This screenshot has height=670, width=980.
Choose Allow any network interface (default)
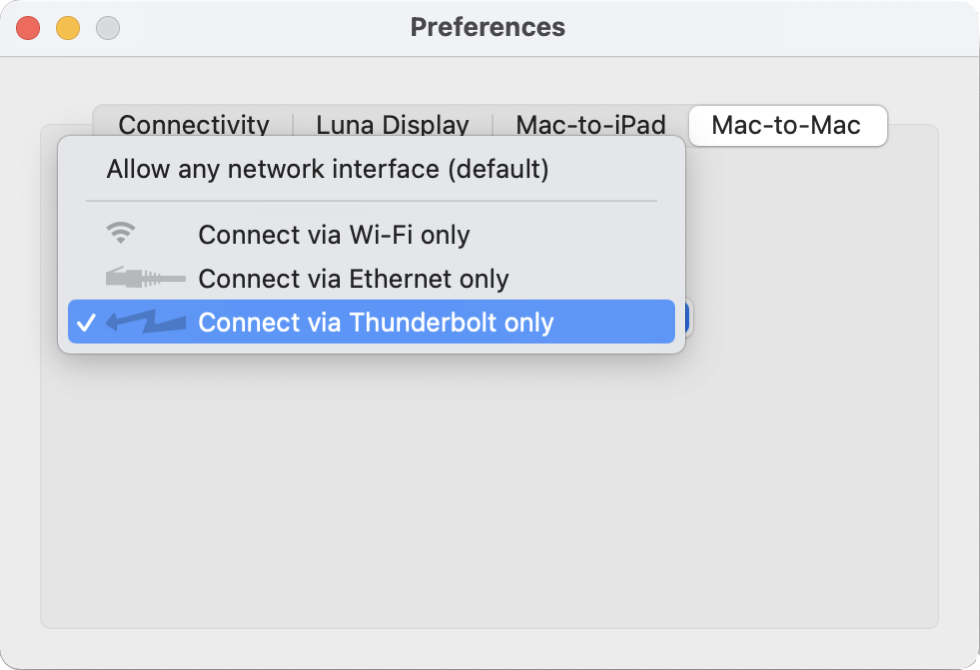(x=327, y=169)
